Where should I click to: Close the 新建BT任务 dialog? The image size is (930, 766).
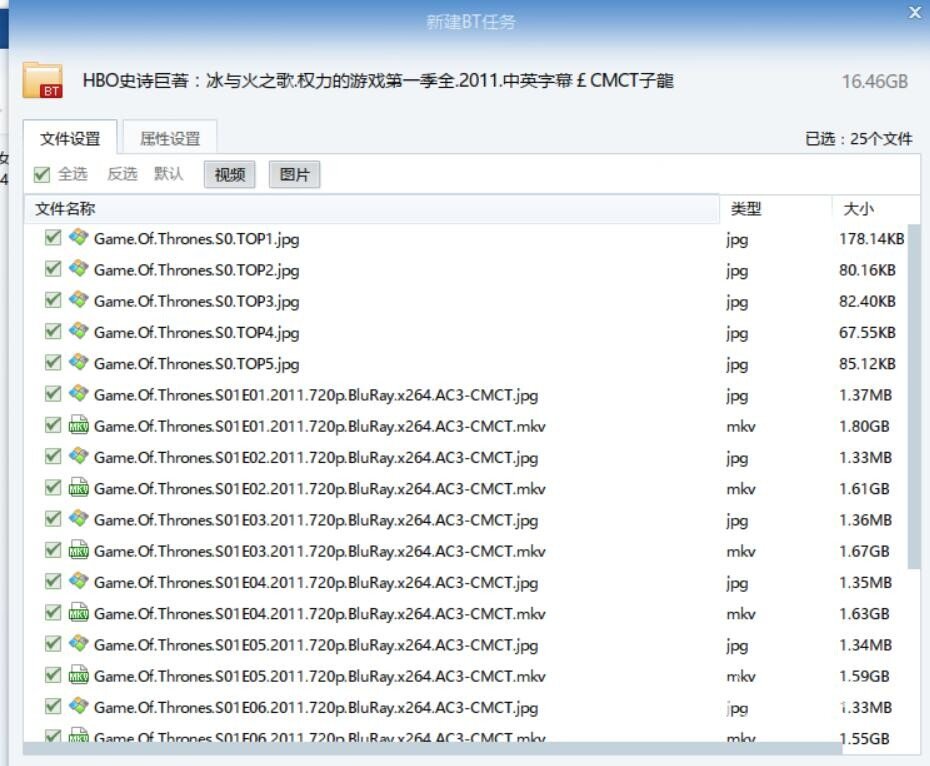[915, 12]
